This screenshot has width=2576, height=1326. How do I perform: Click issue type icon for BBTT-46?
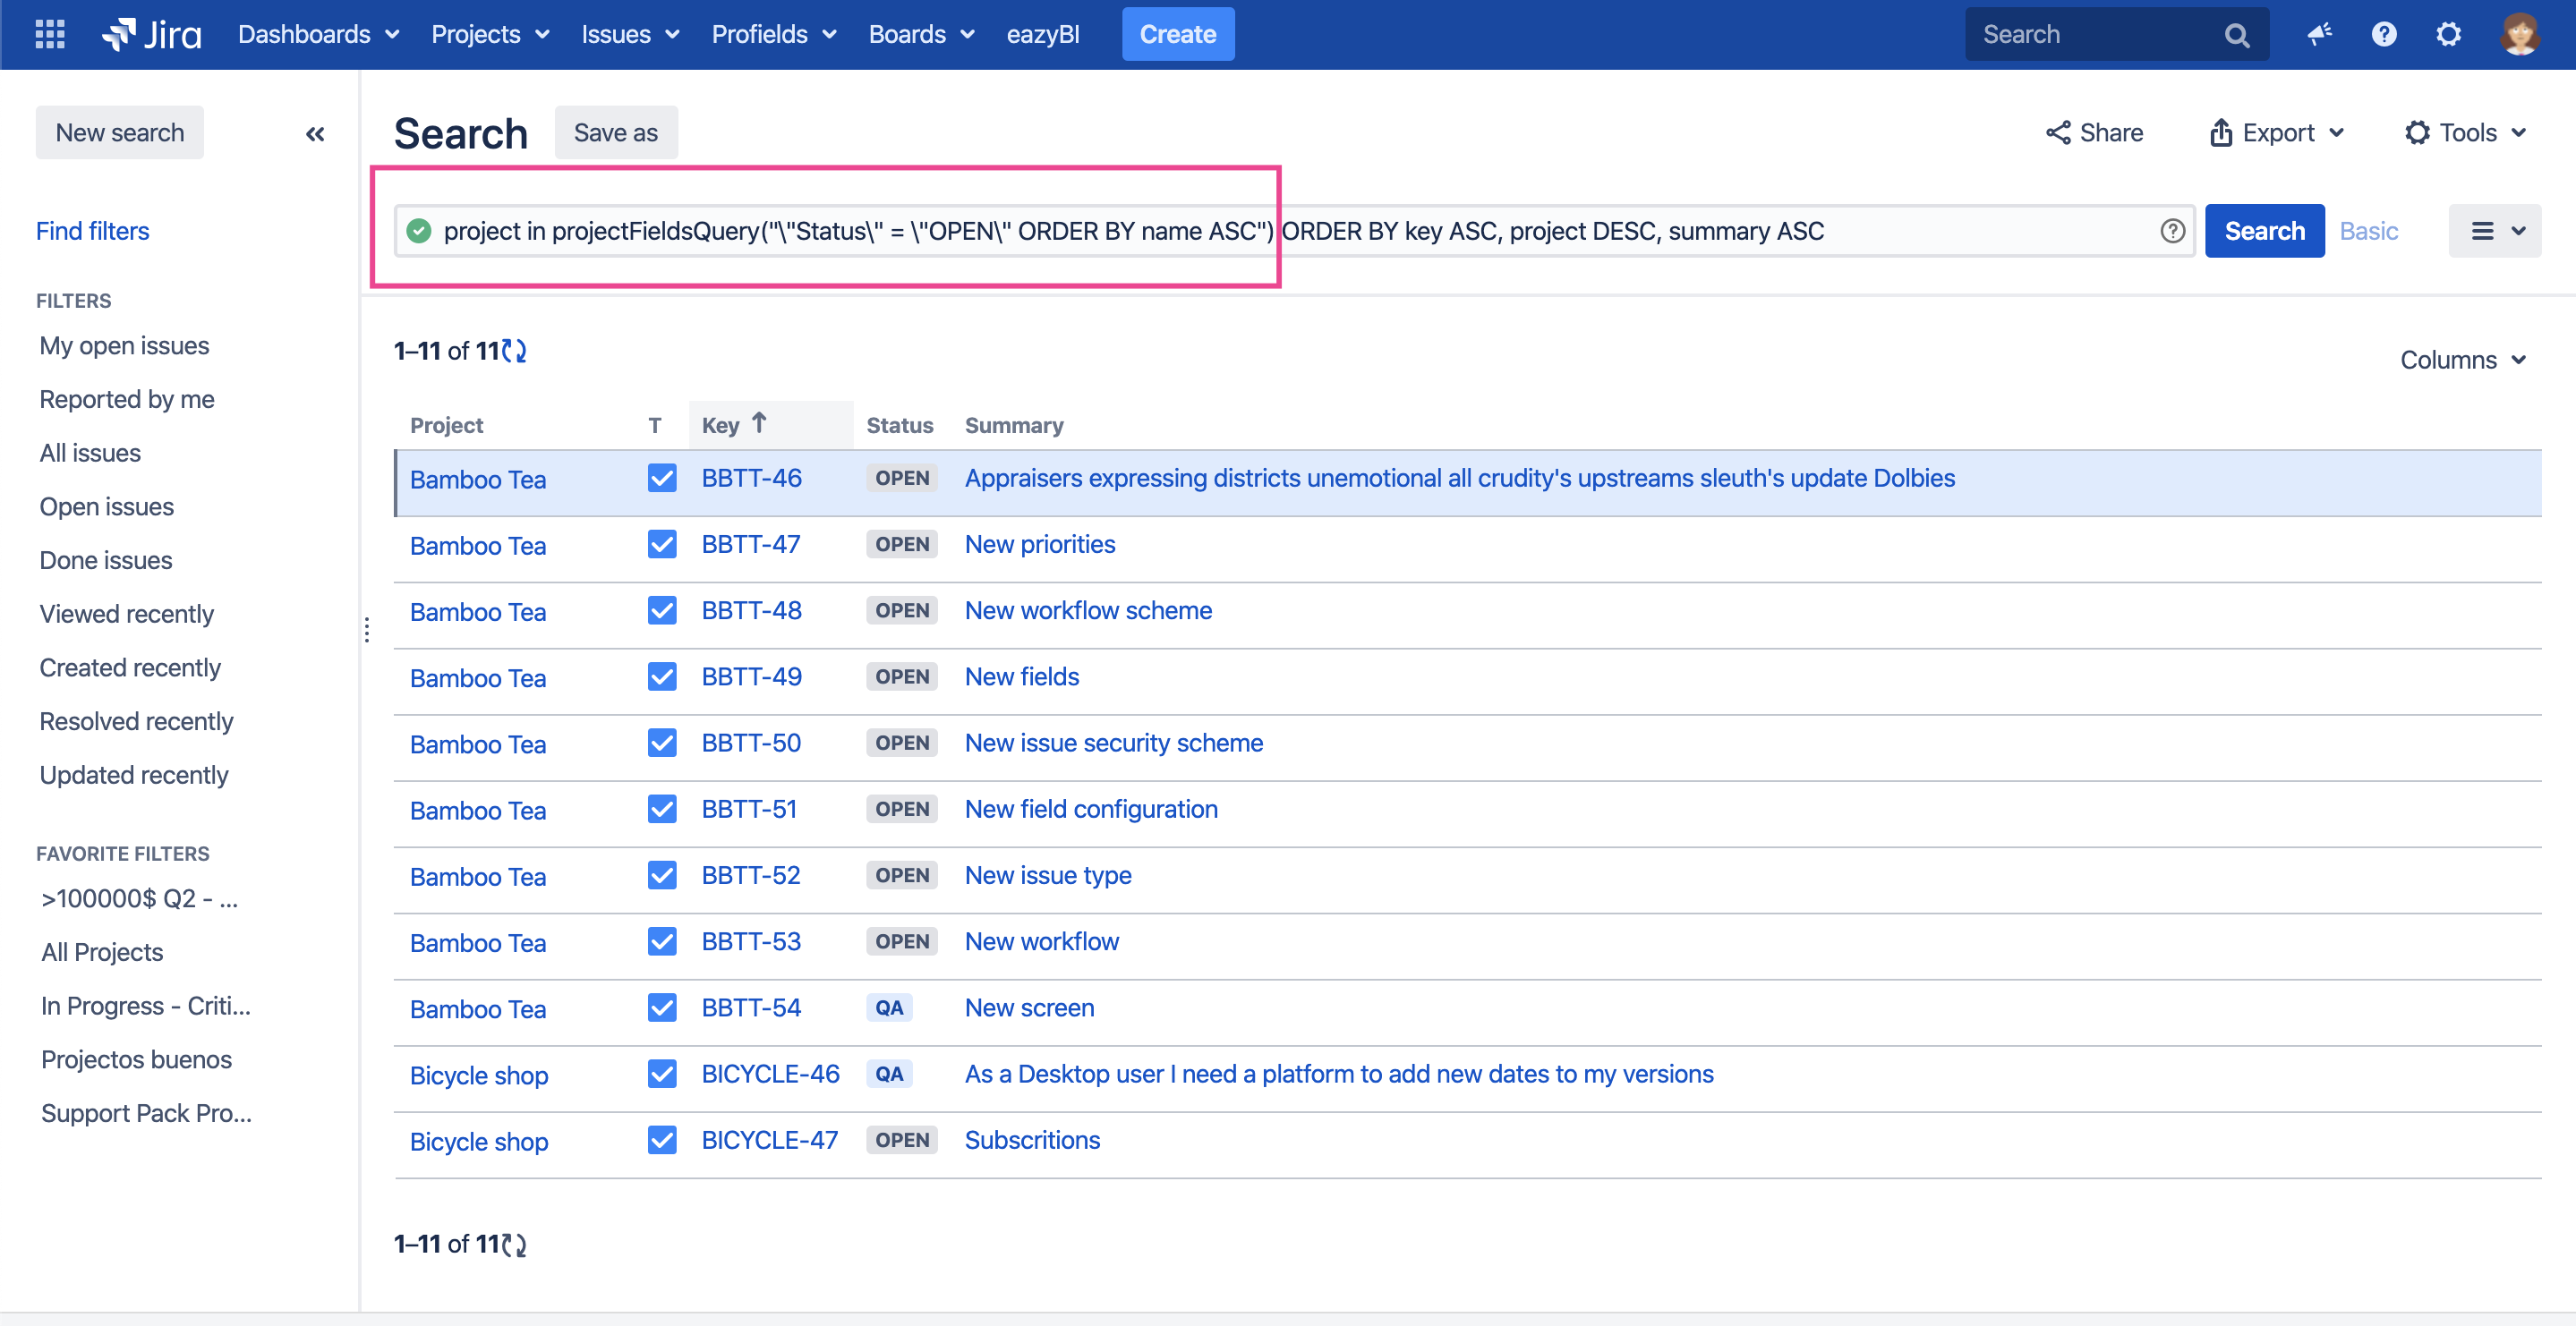661,478
